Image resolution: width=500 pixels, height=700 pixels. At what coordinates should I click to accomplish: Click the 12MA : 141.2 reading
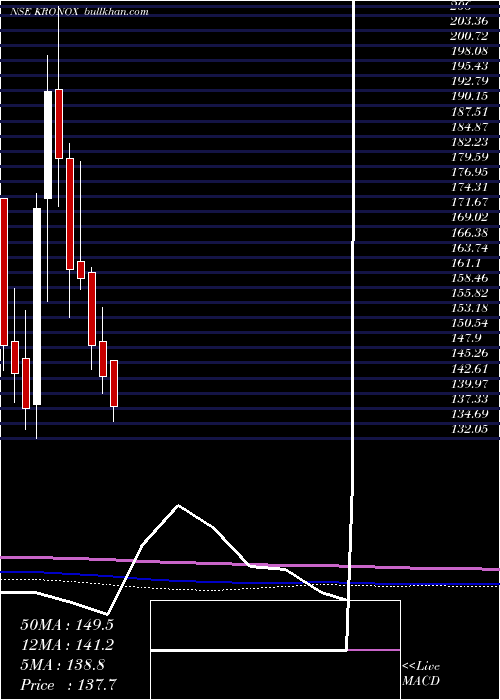(67, 645)
